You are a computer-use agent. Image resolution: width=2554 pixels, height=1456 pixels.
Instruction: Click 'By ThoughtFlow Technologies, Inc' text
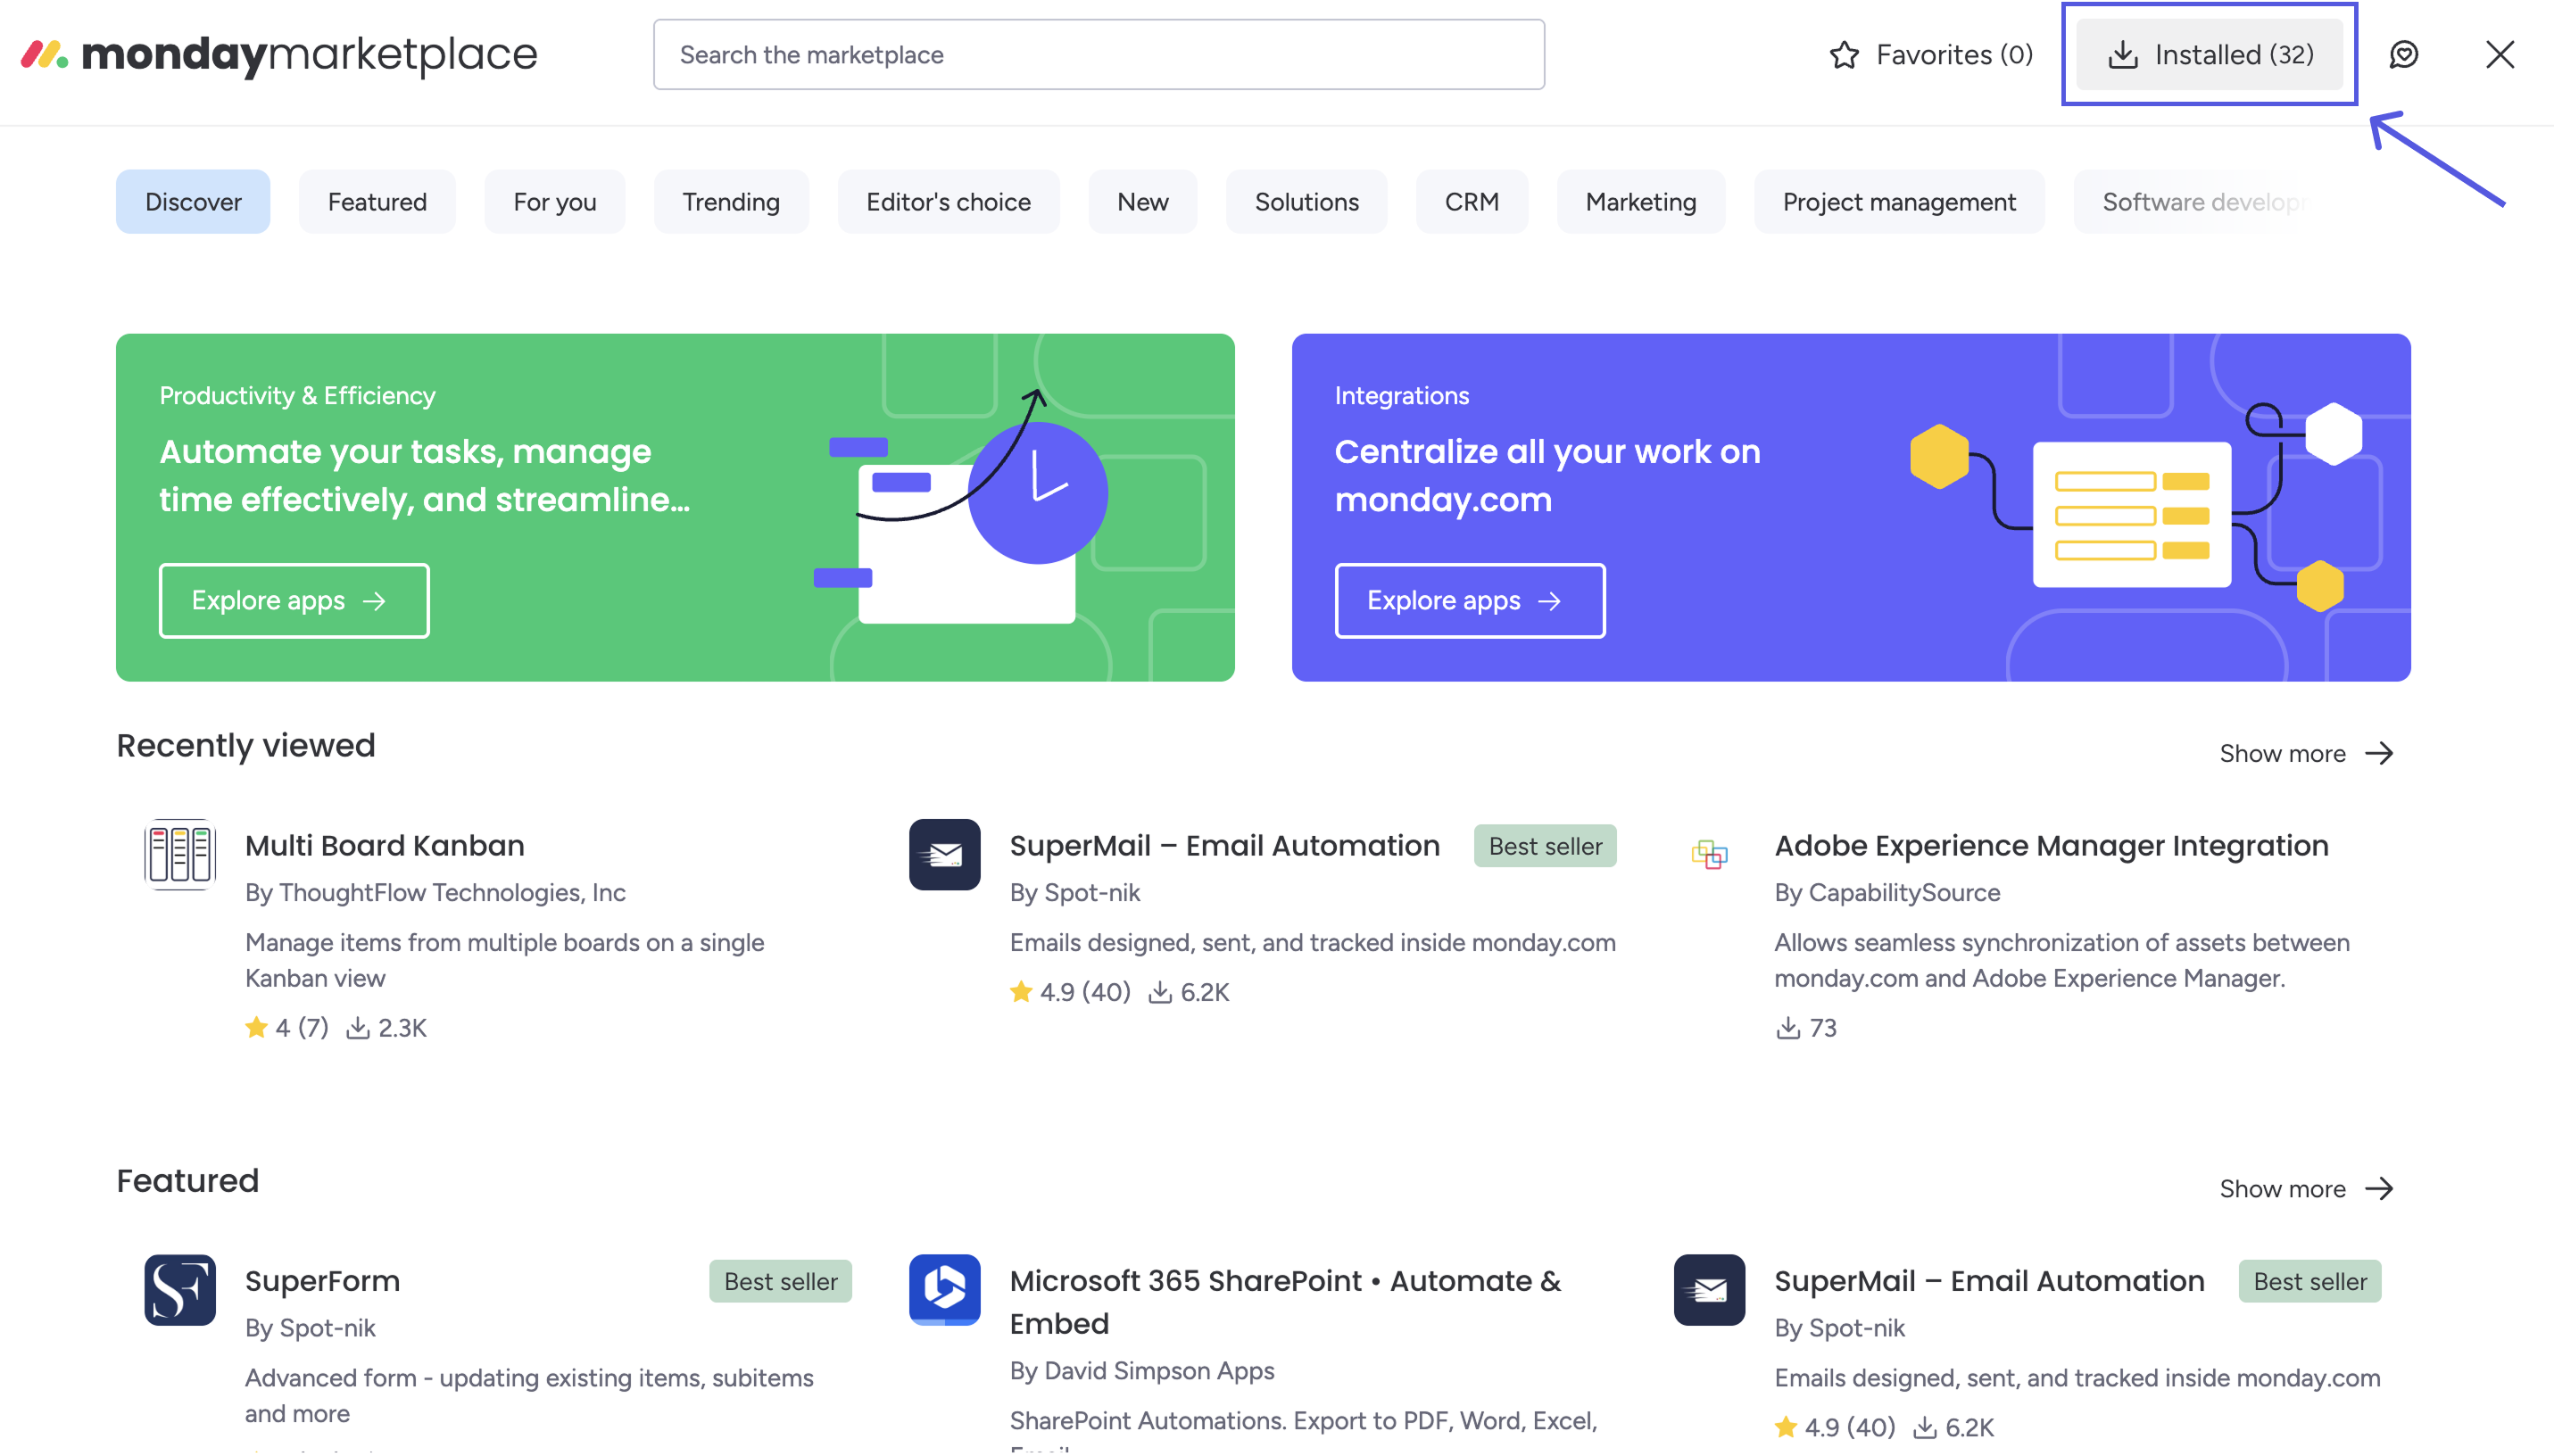(x=435, y=892)
